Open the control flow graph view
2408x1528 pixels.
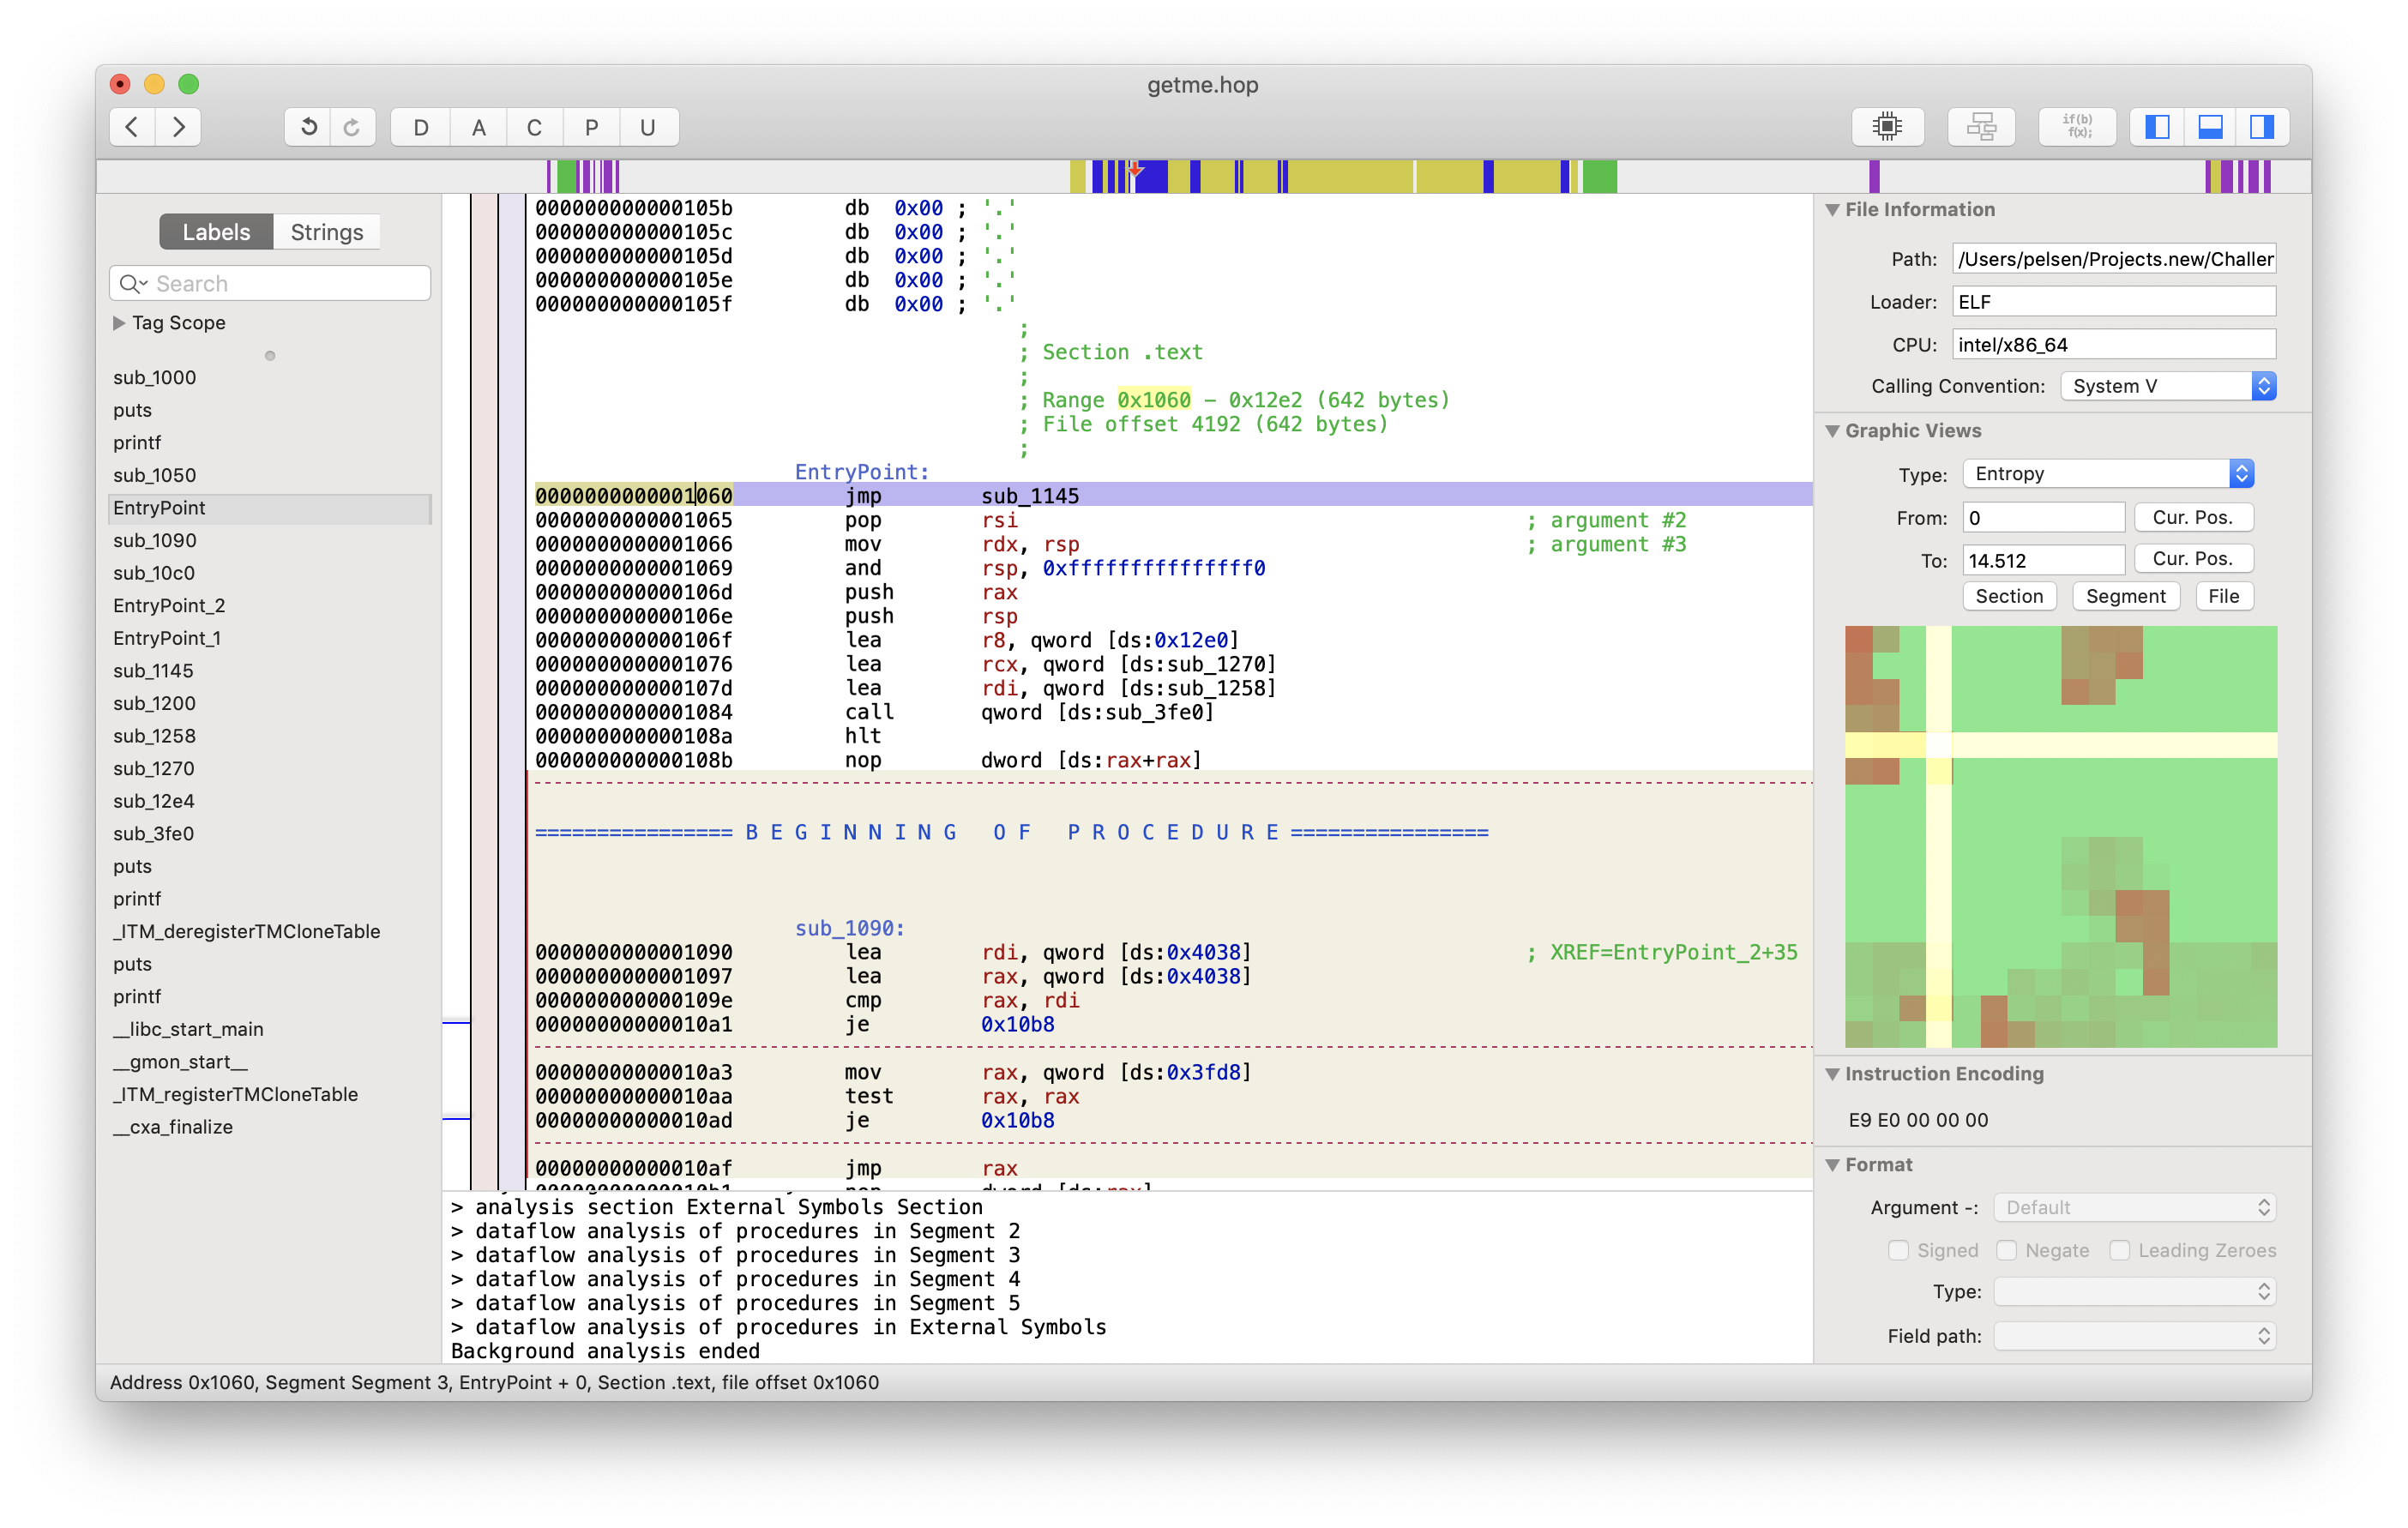tap(1980, 127)
